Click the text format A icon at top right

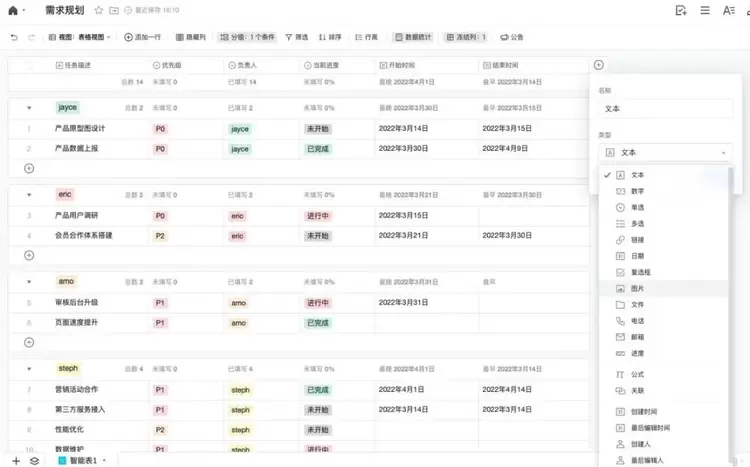tap(728, 10)
